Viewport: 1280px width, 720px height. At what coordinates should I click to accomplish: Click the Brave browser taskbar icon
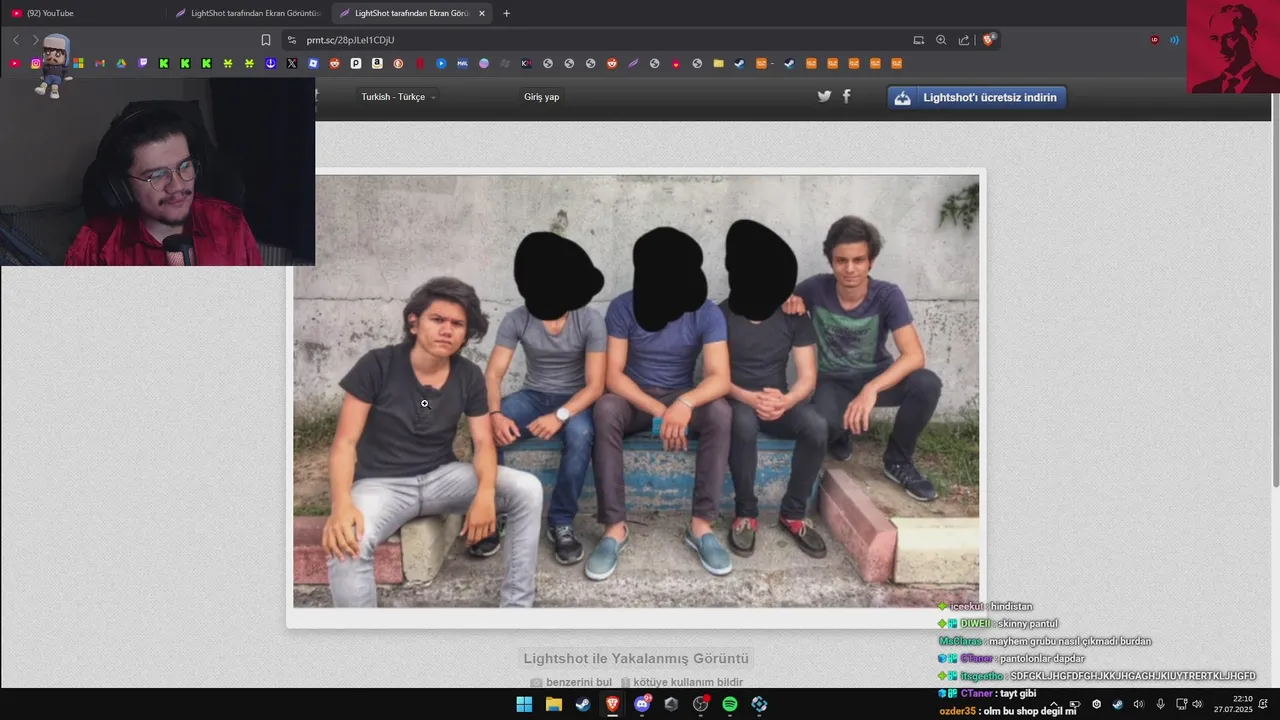coord(612,704)
